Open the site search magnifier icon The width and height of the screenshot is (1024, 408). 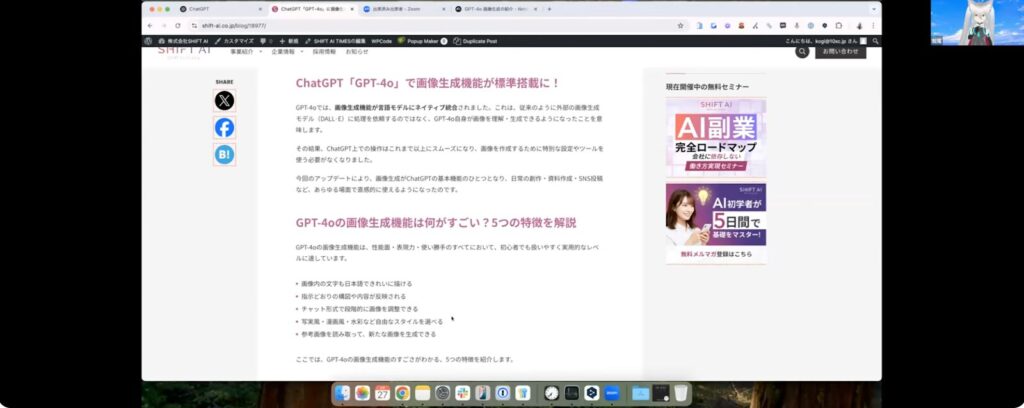pos(802,51)
